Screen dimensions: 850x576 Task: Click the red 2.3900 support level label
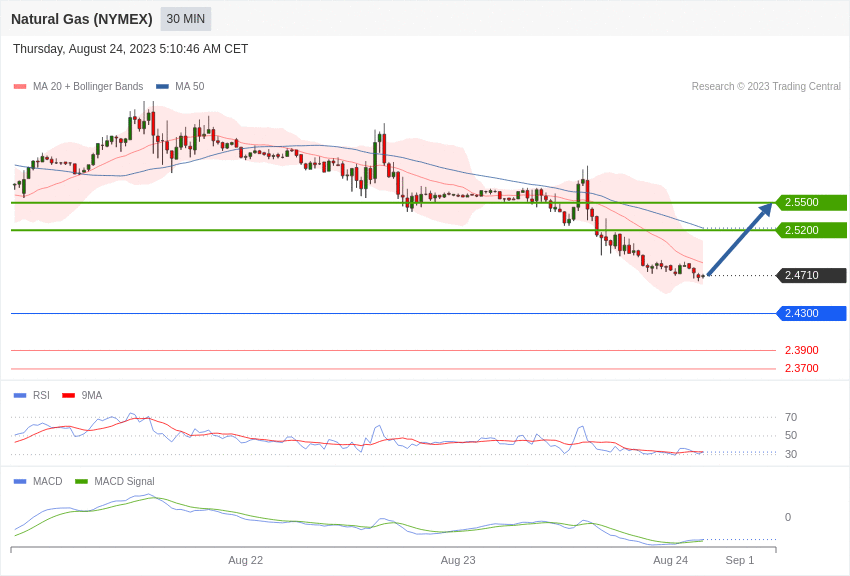802,351
